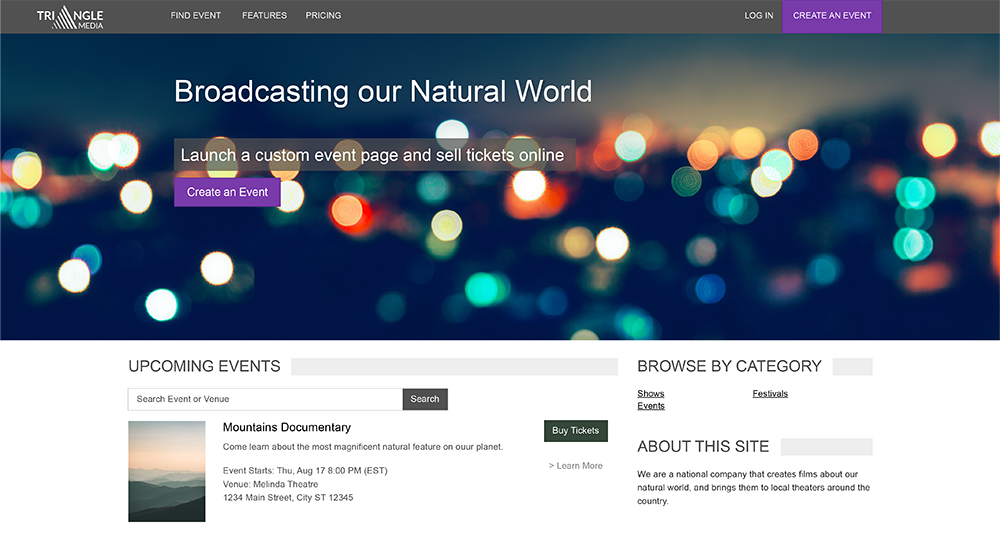Screen dimensions: 1000x540
Task: Click the Browse by Category heading
Action: click(x=729, y=366)
